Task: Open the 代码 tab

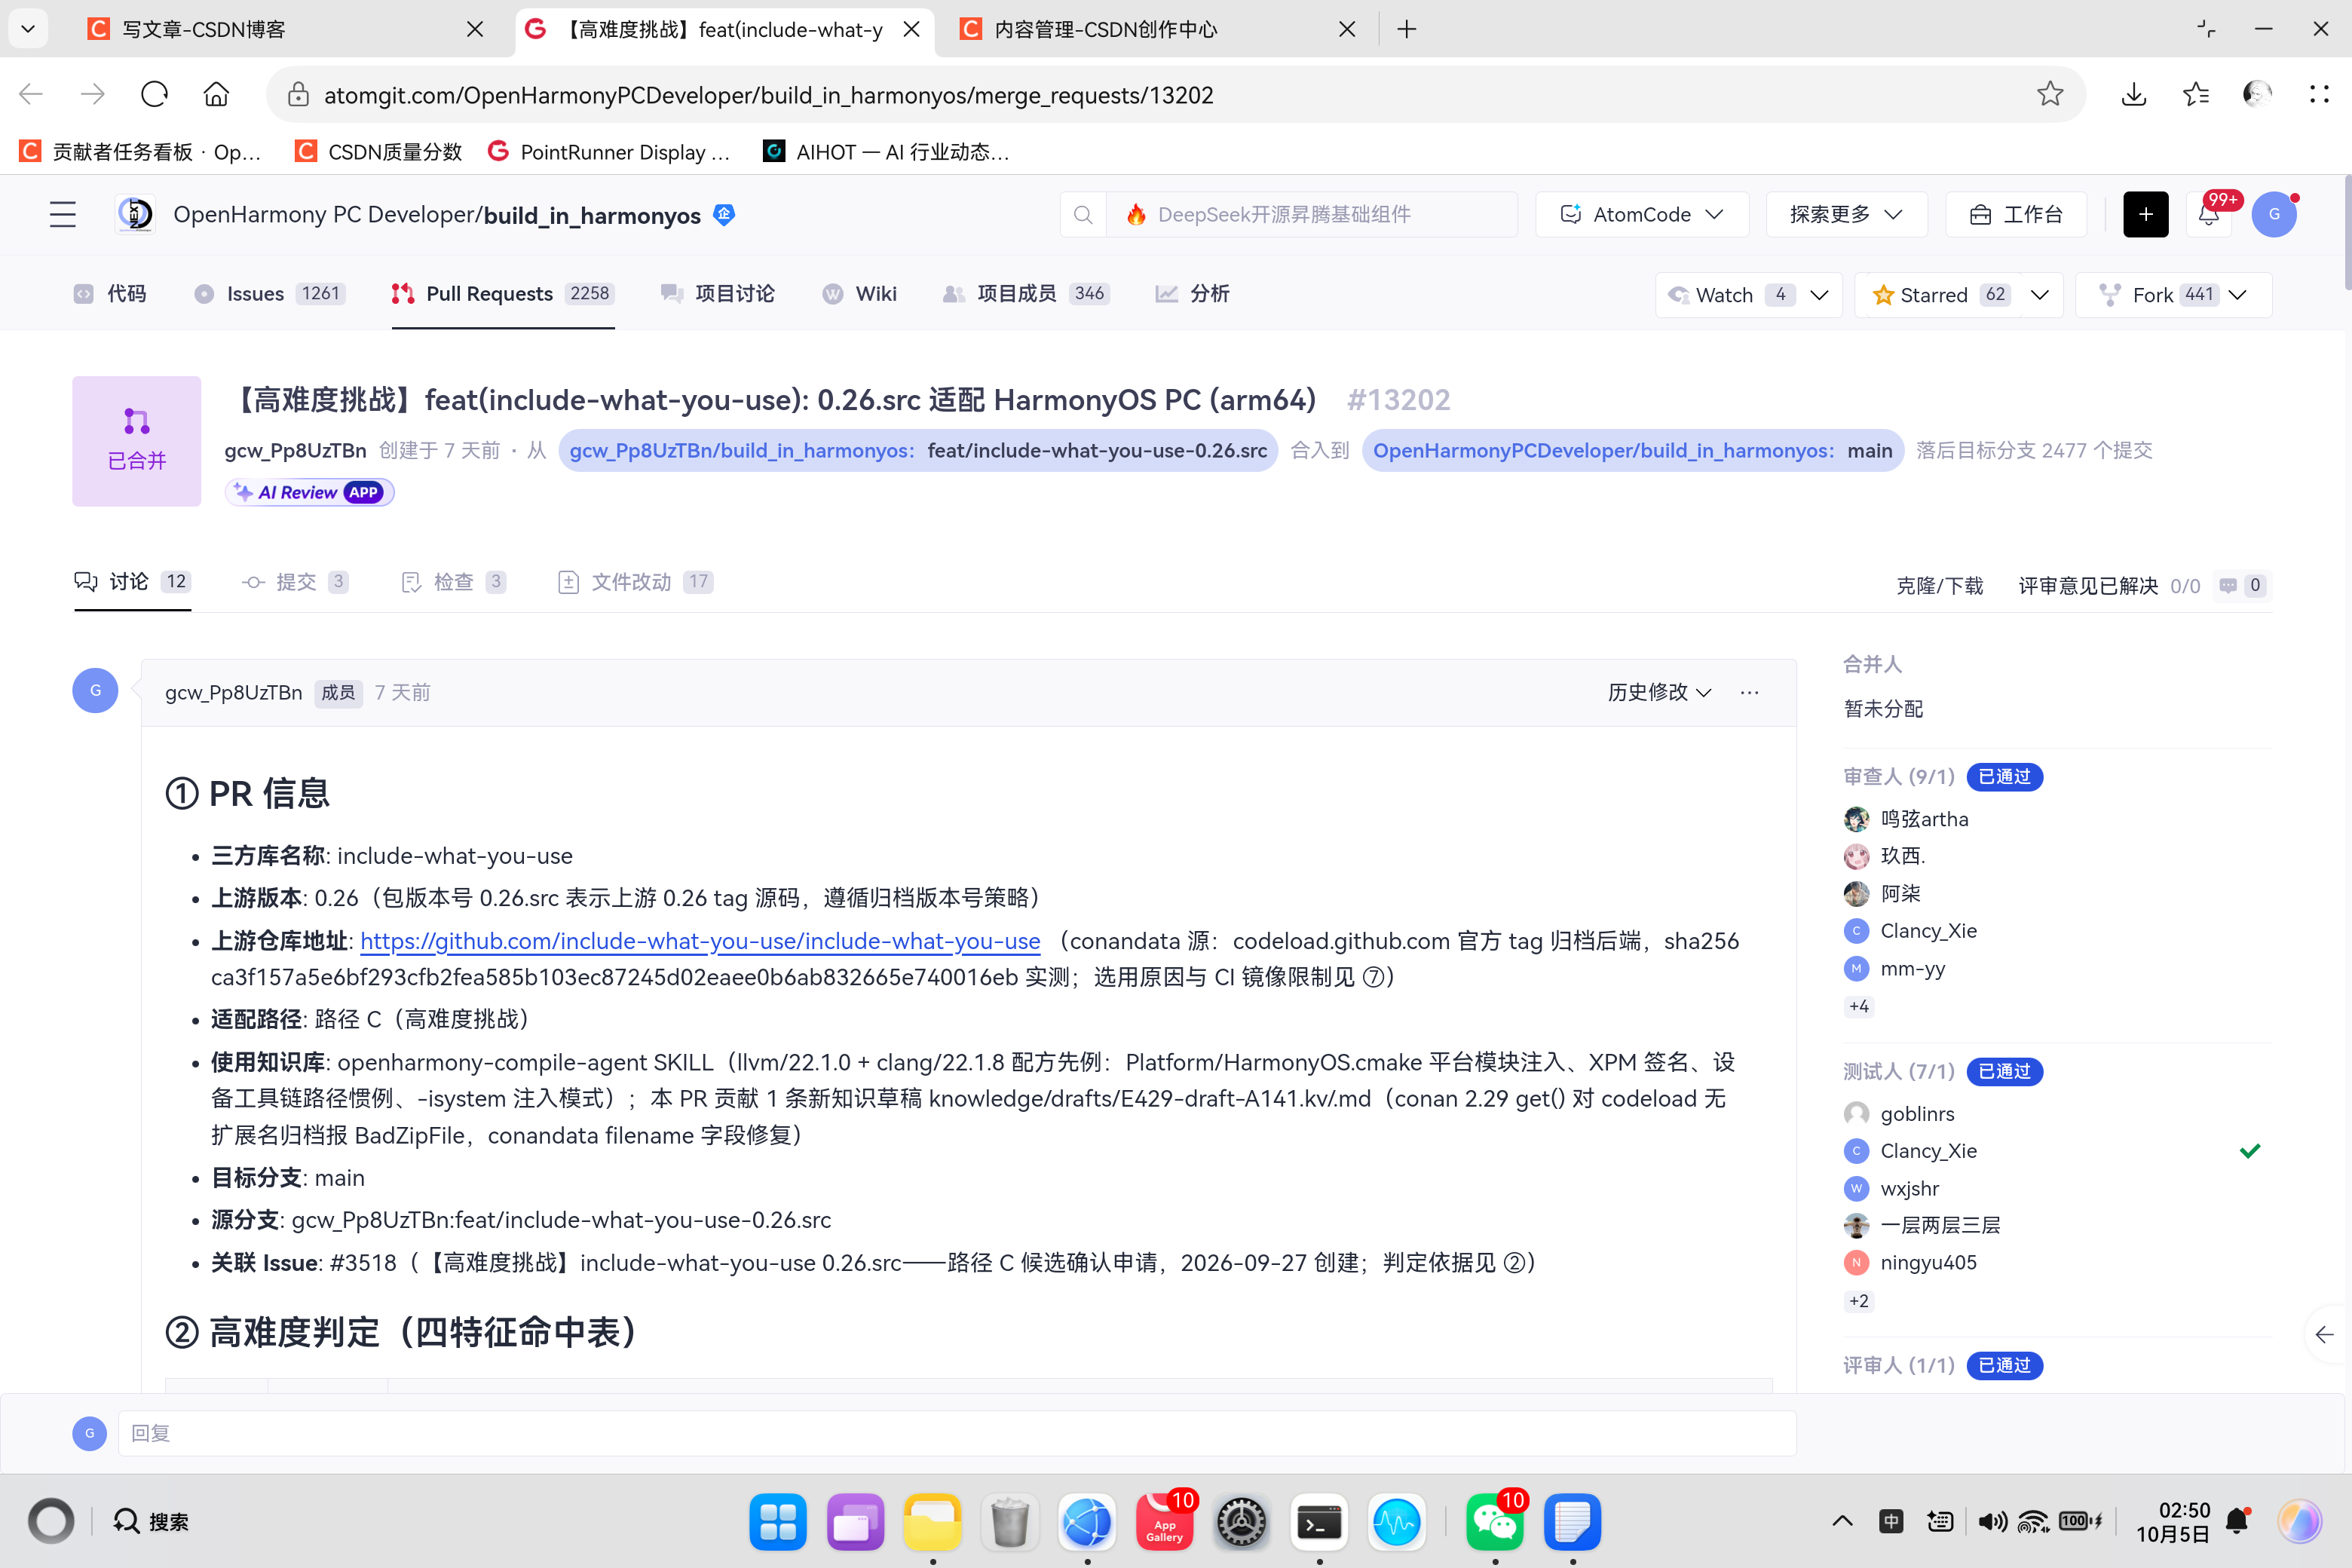Action: (110, 294)
